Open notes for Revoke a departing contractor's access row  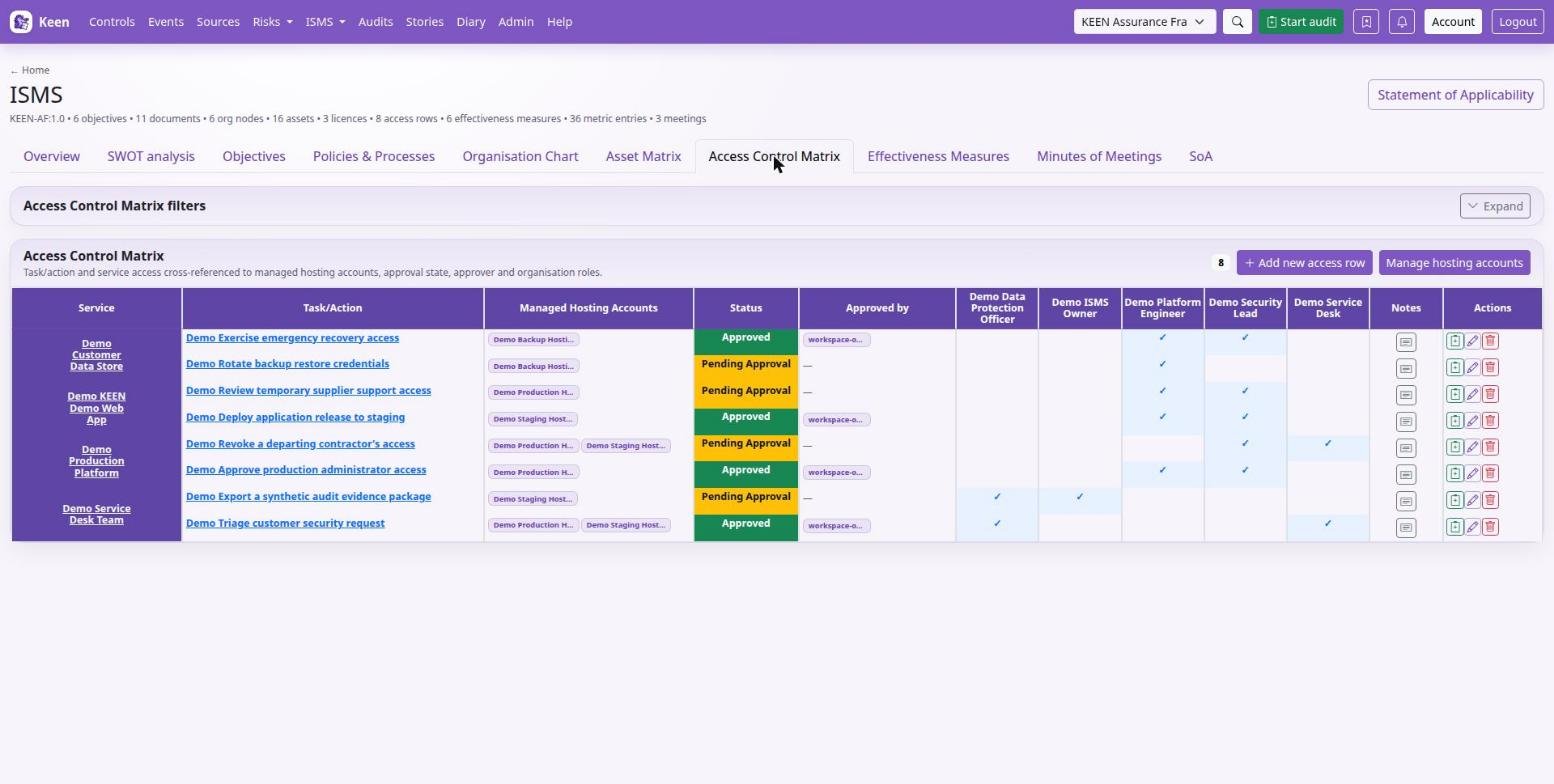coord(1405,448)
